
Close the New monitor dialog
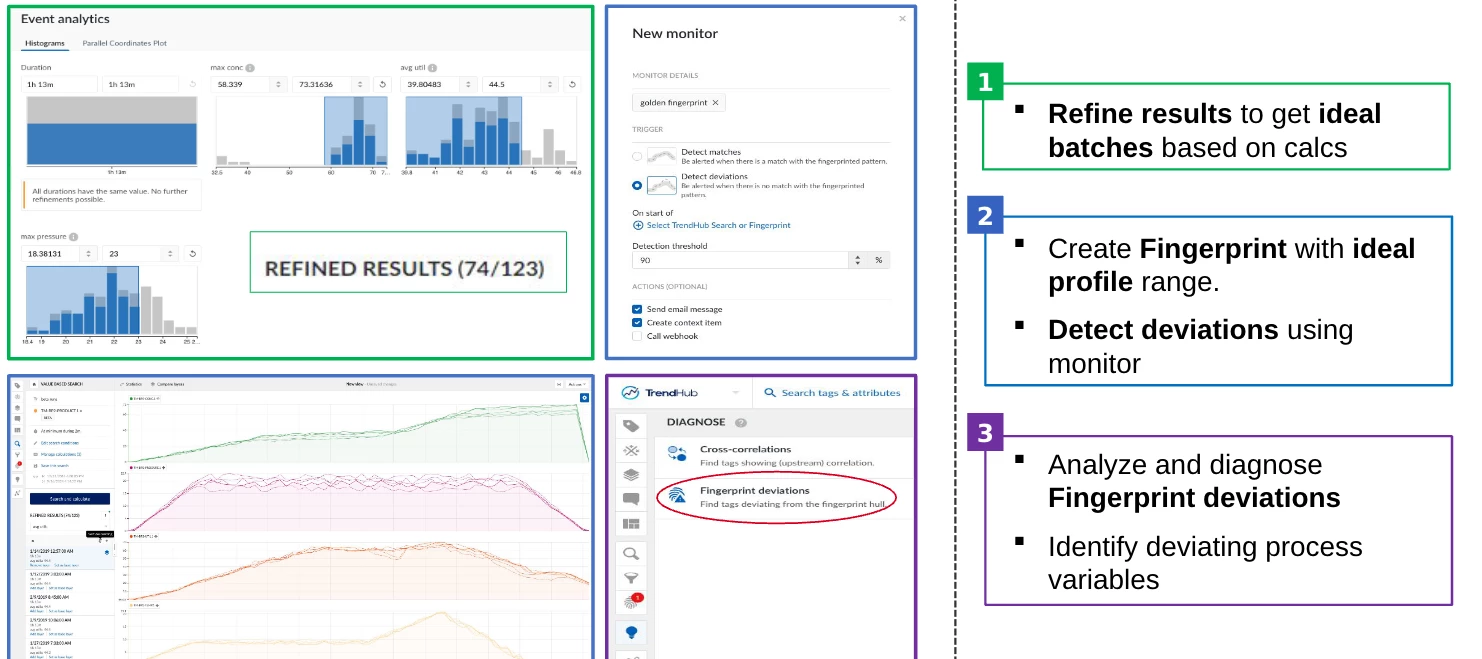(902, 18)
